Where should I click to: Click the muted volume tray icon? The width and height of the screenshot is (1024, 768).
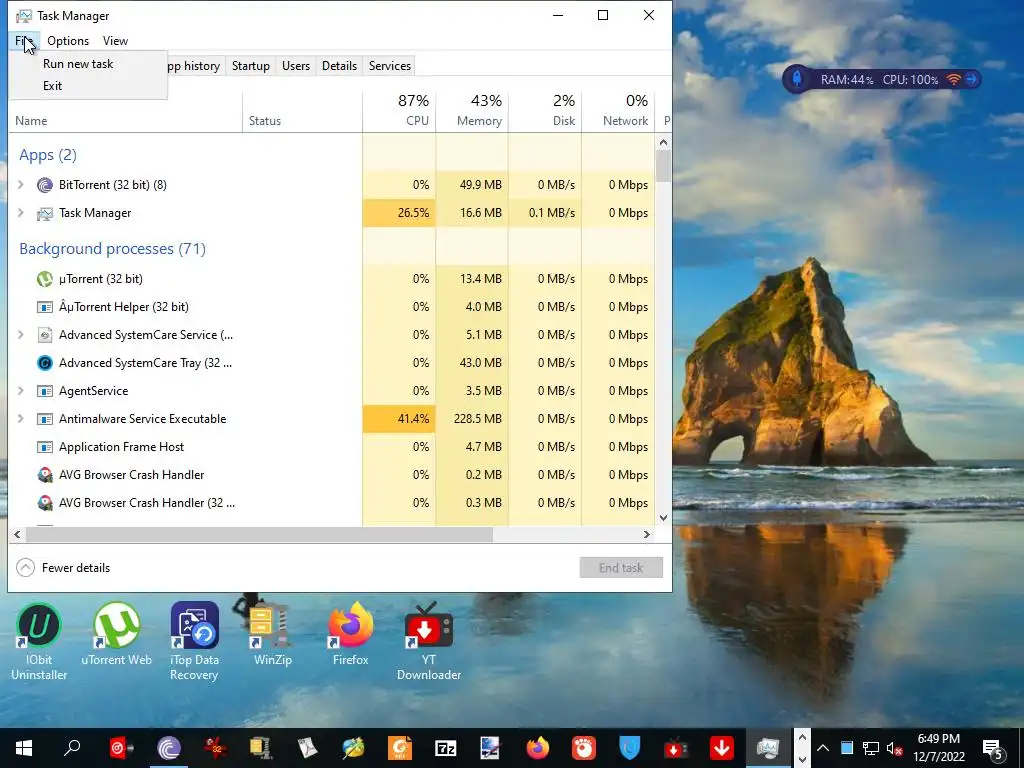(x=895, y=748)
